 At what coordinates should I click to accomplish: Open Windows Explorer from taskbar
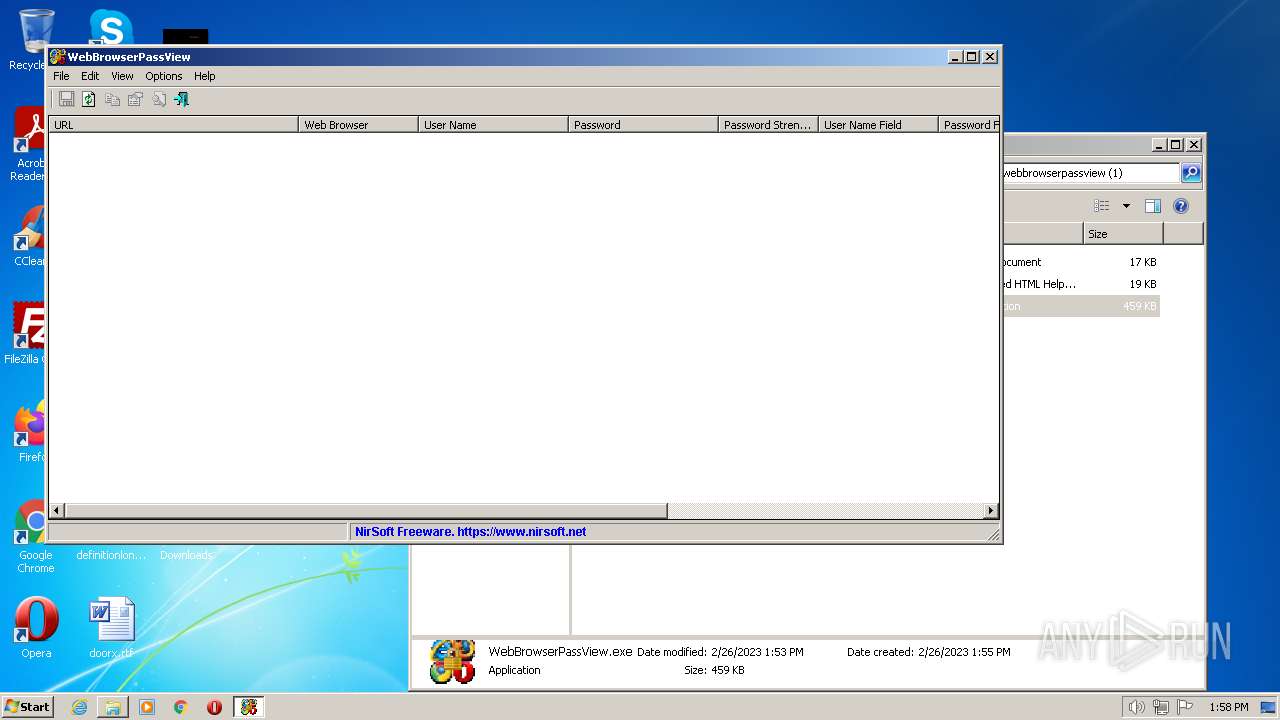(x=113, y=707)
